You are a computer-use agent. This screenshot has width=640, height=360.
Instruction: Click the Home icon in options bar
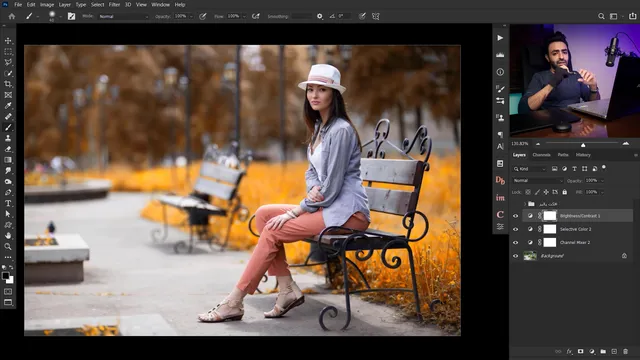[12, 16]
